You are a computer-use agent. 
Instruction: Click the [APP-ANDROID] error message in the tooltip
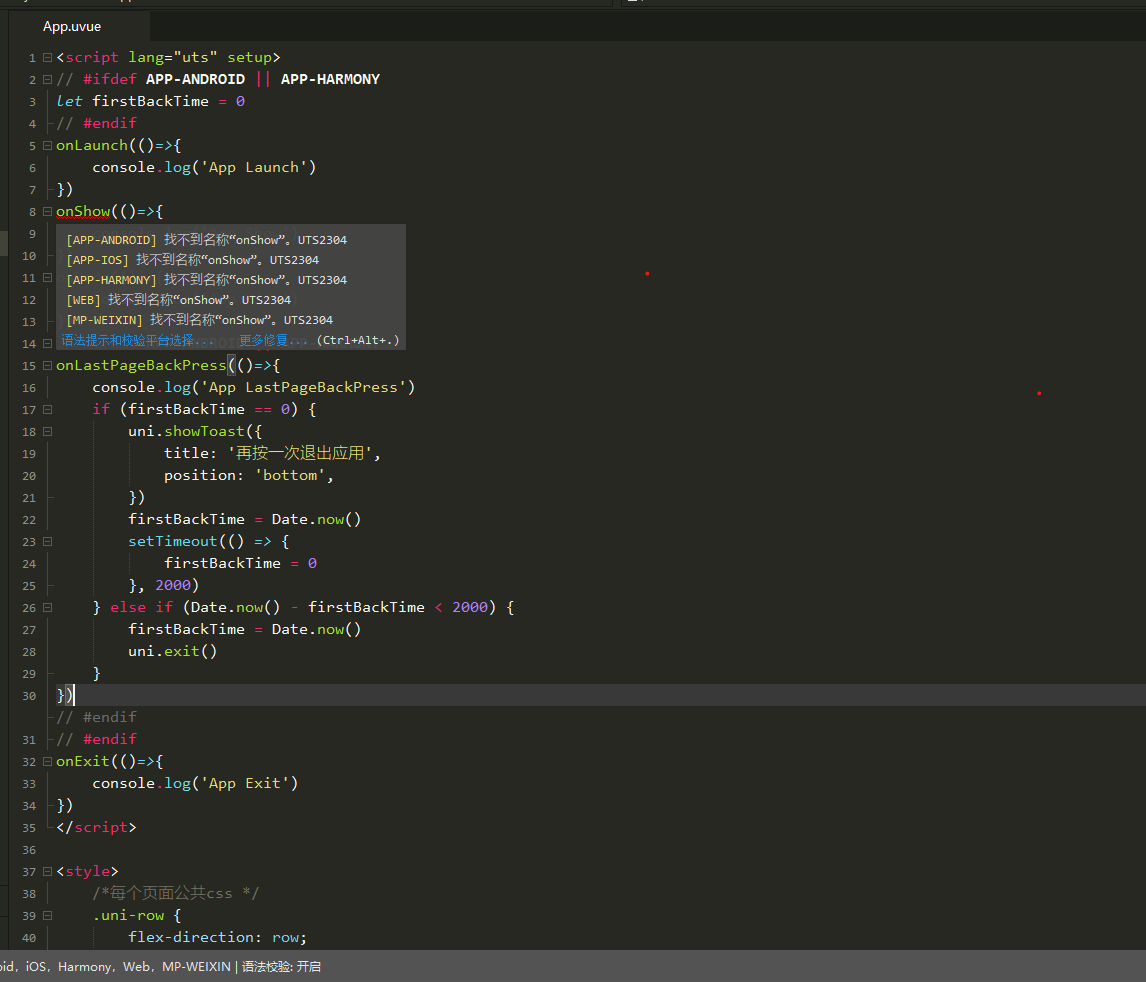click(x=207, y=240)
